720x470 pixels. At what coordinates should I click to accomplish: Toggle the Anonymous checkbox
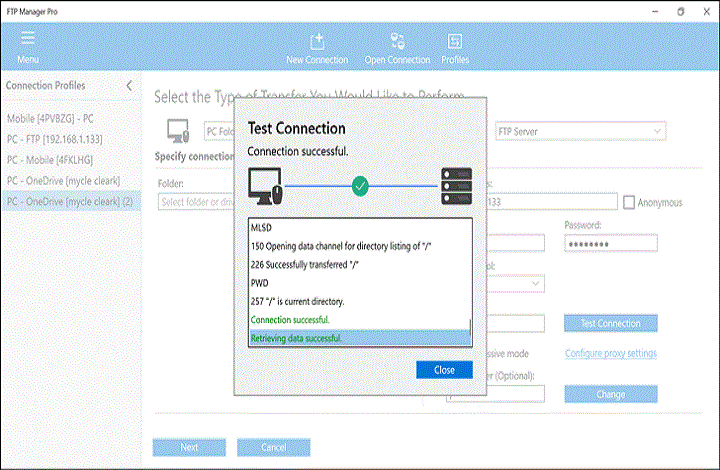click(x=629, y=202)
